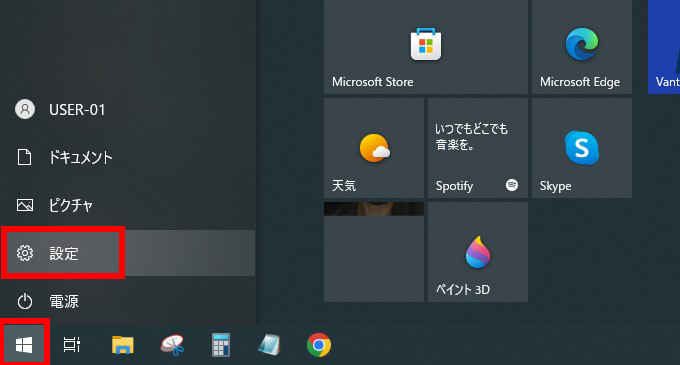680x365 pixels.
Task: Open the Windows Start button
Action: tap(24, 345)
